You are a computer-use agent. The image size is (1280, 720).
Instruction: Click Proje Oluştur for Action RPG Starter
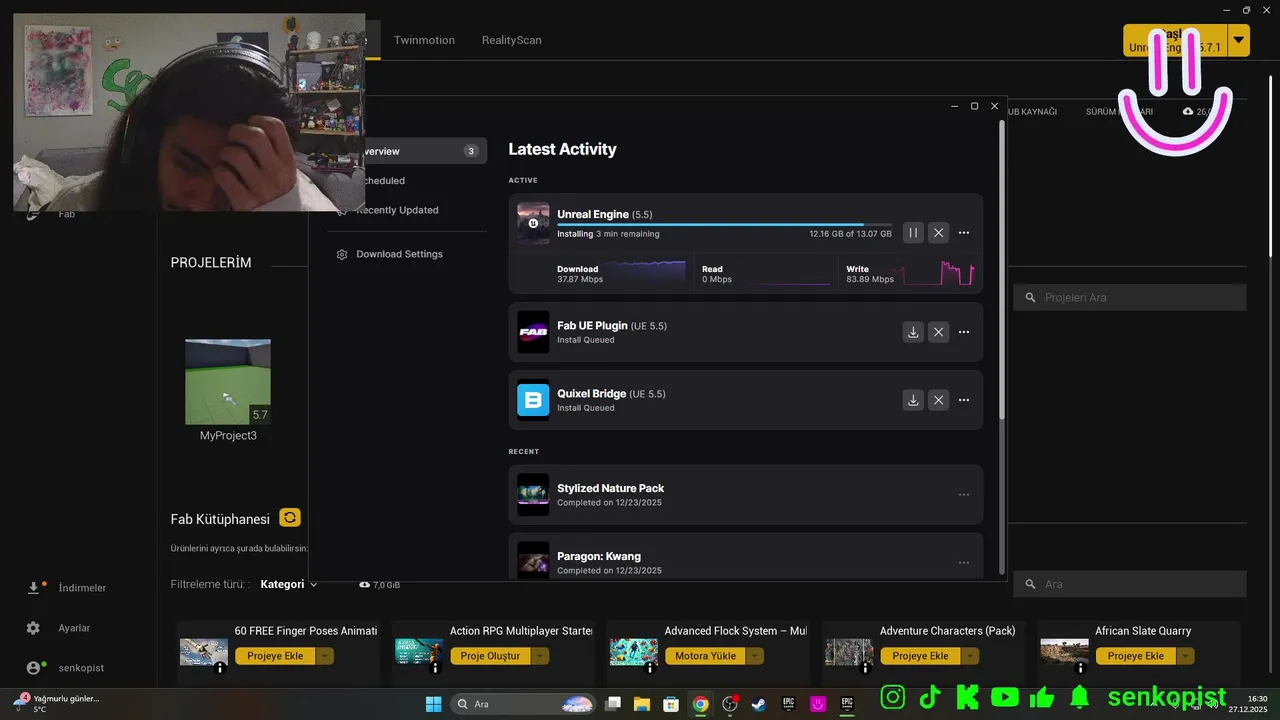point(490,656)
